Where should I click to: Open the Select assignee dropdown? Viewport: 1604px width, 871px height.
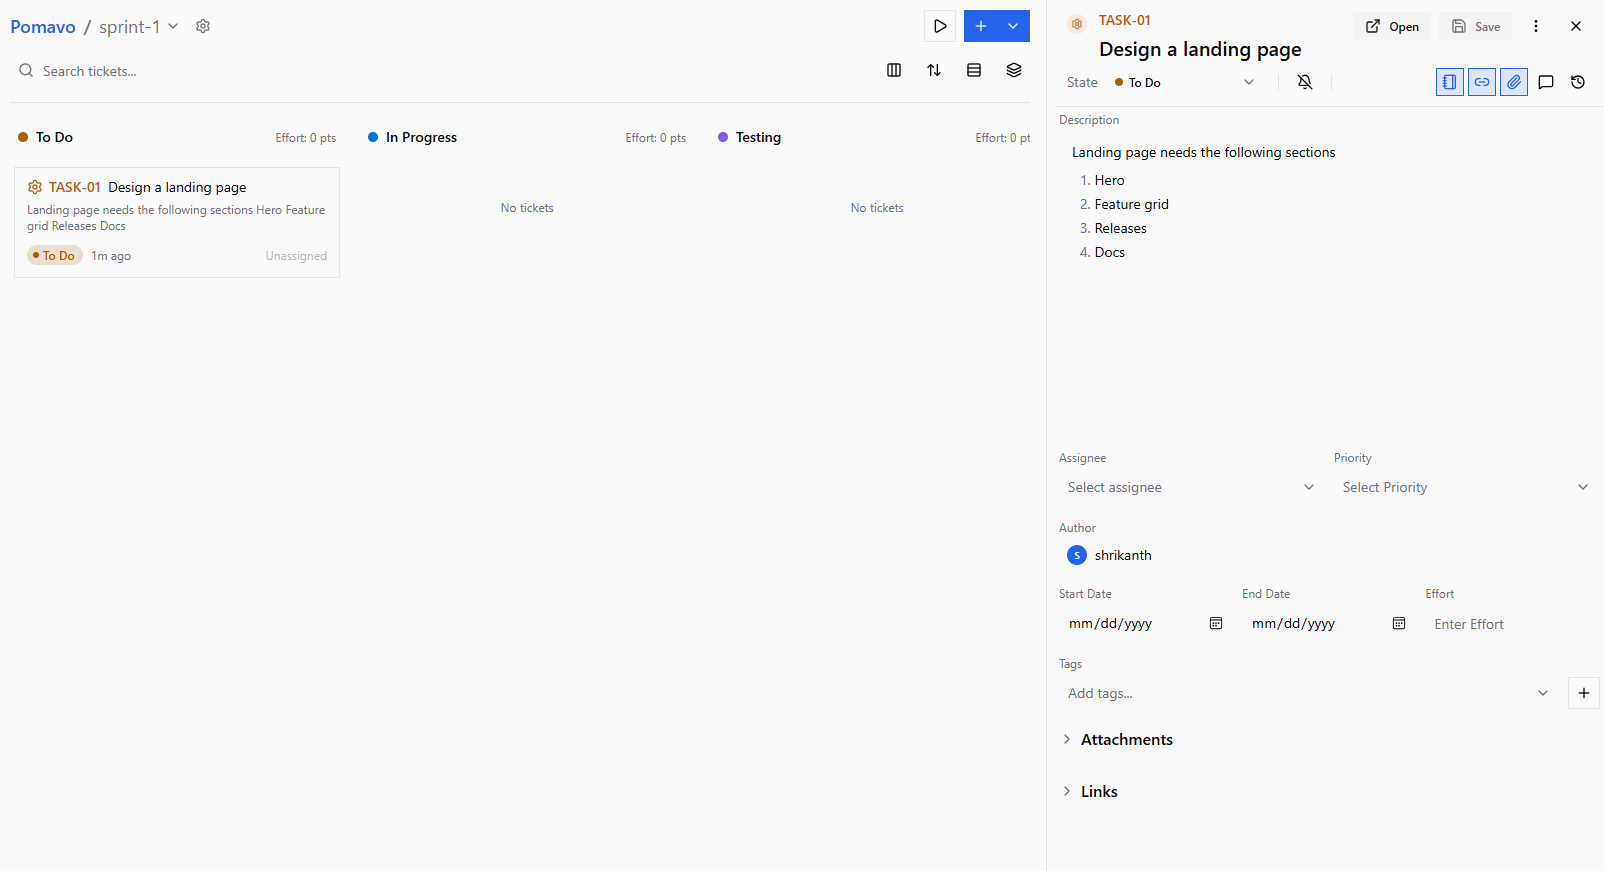(x=1191, y=487)
